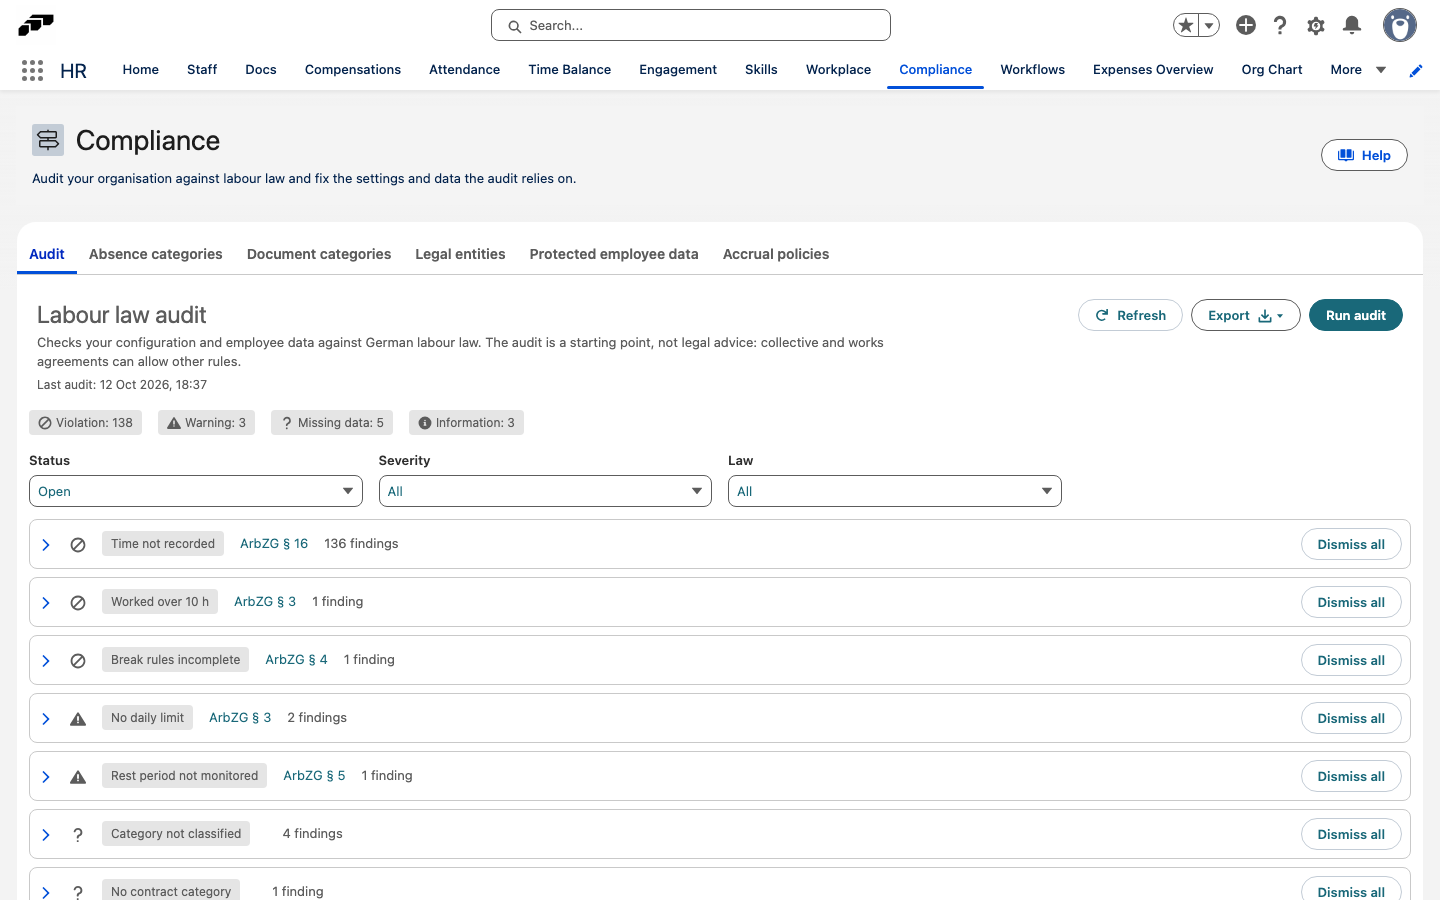Click the Refresh button

(x=1130, y=315)
